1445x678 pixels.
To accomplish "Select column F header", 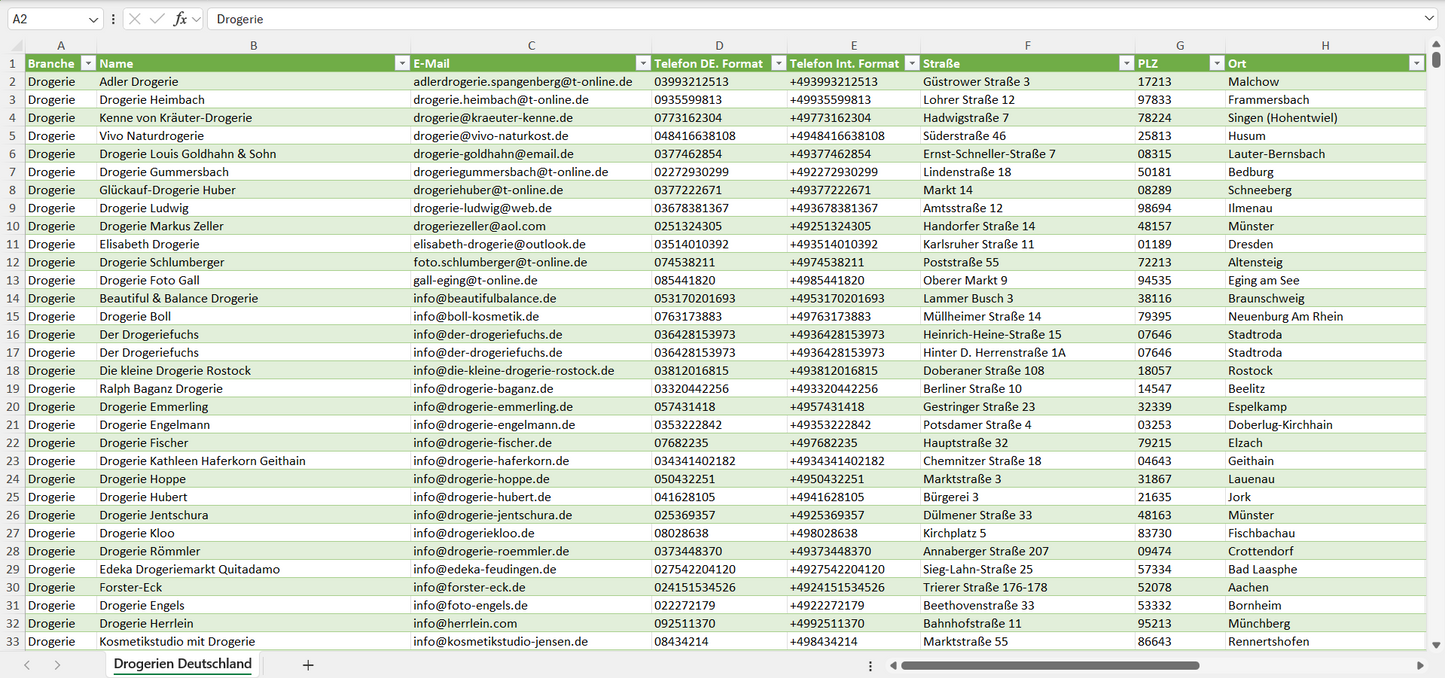I will [x=1027, y=46].
